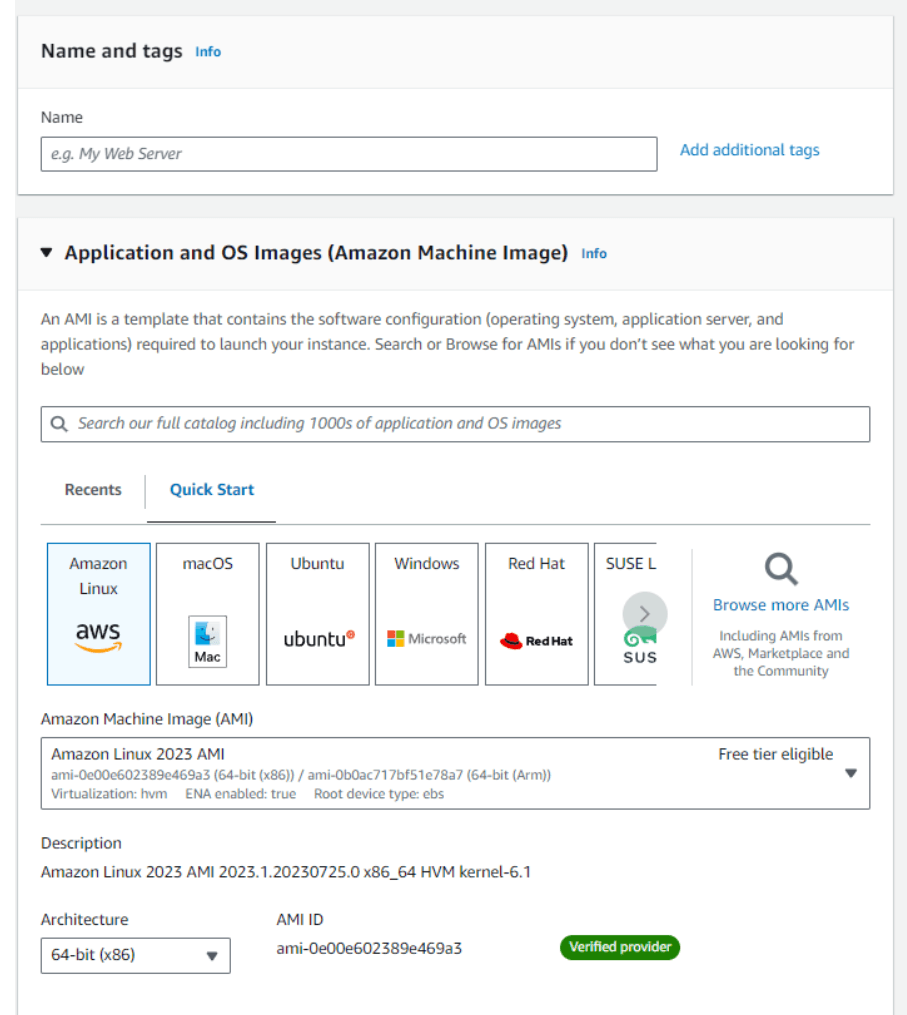Open the Amazon Machine Image dropdown
Viewport: 907px width, 1015px height.
[x=455, y=773]
